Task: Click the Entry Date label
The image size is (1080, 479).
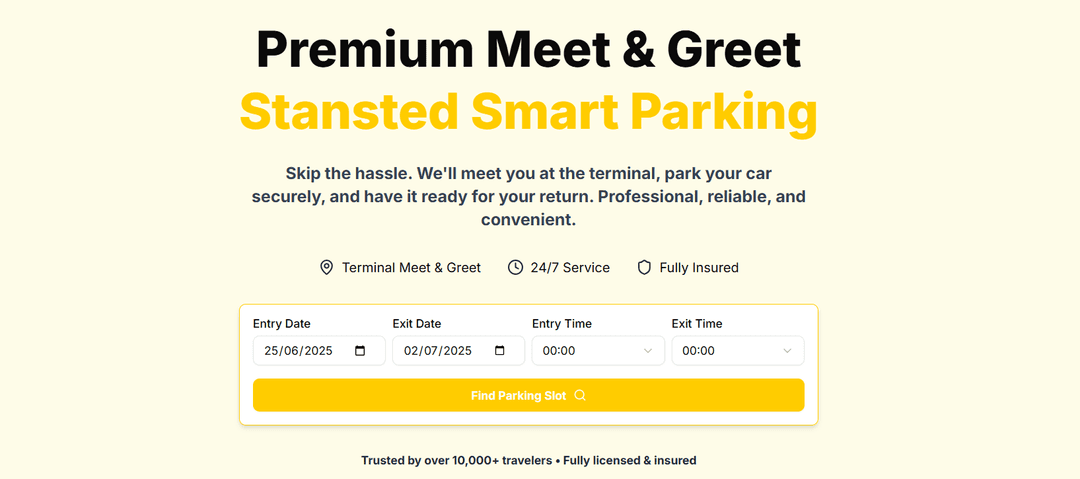Action: click(281, 323)
